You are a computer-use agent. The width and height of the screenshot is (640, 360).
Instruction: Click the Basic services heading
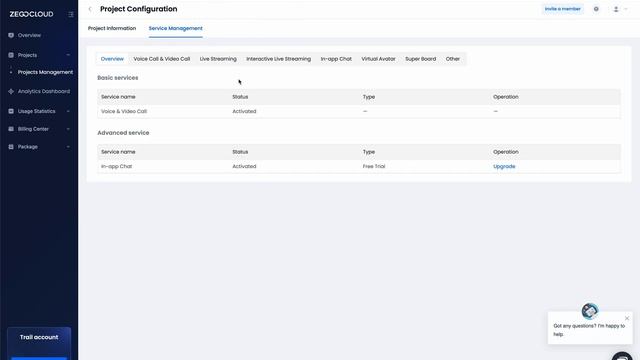pyautogui.click(x=118, y=78)
